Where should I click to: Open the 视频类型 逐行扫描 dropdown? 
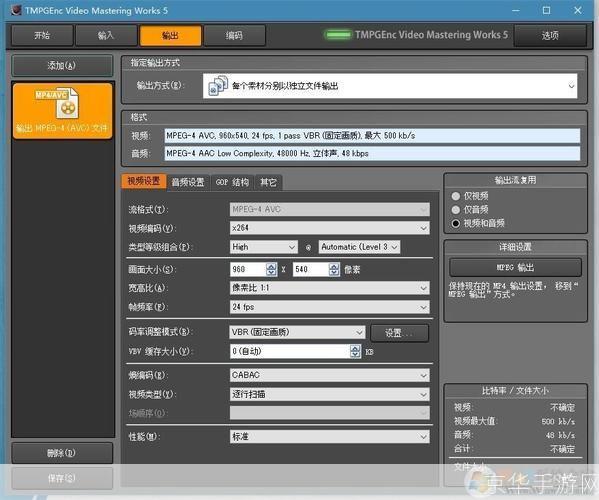click(329, 394)
